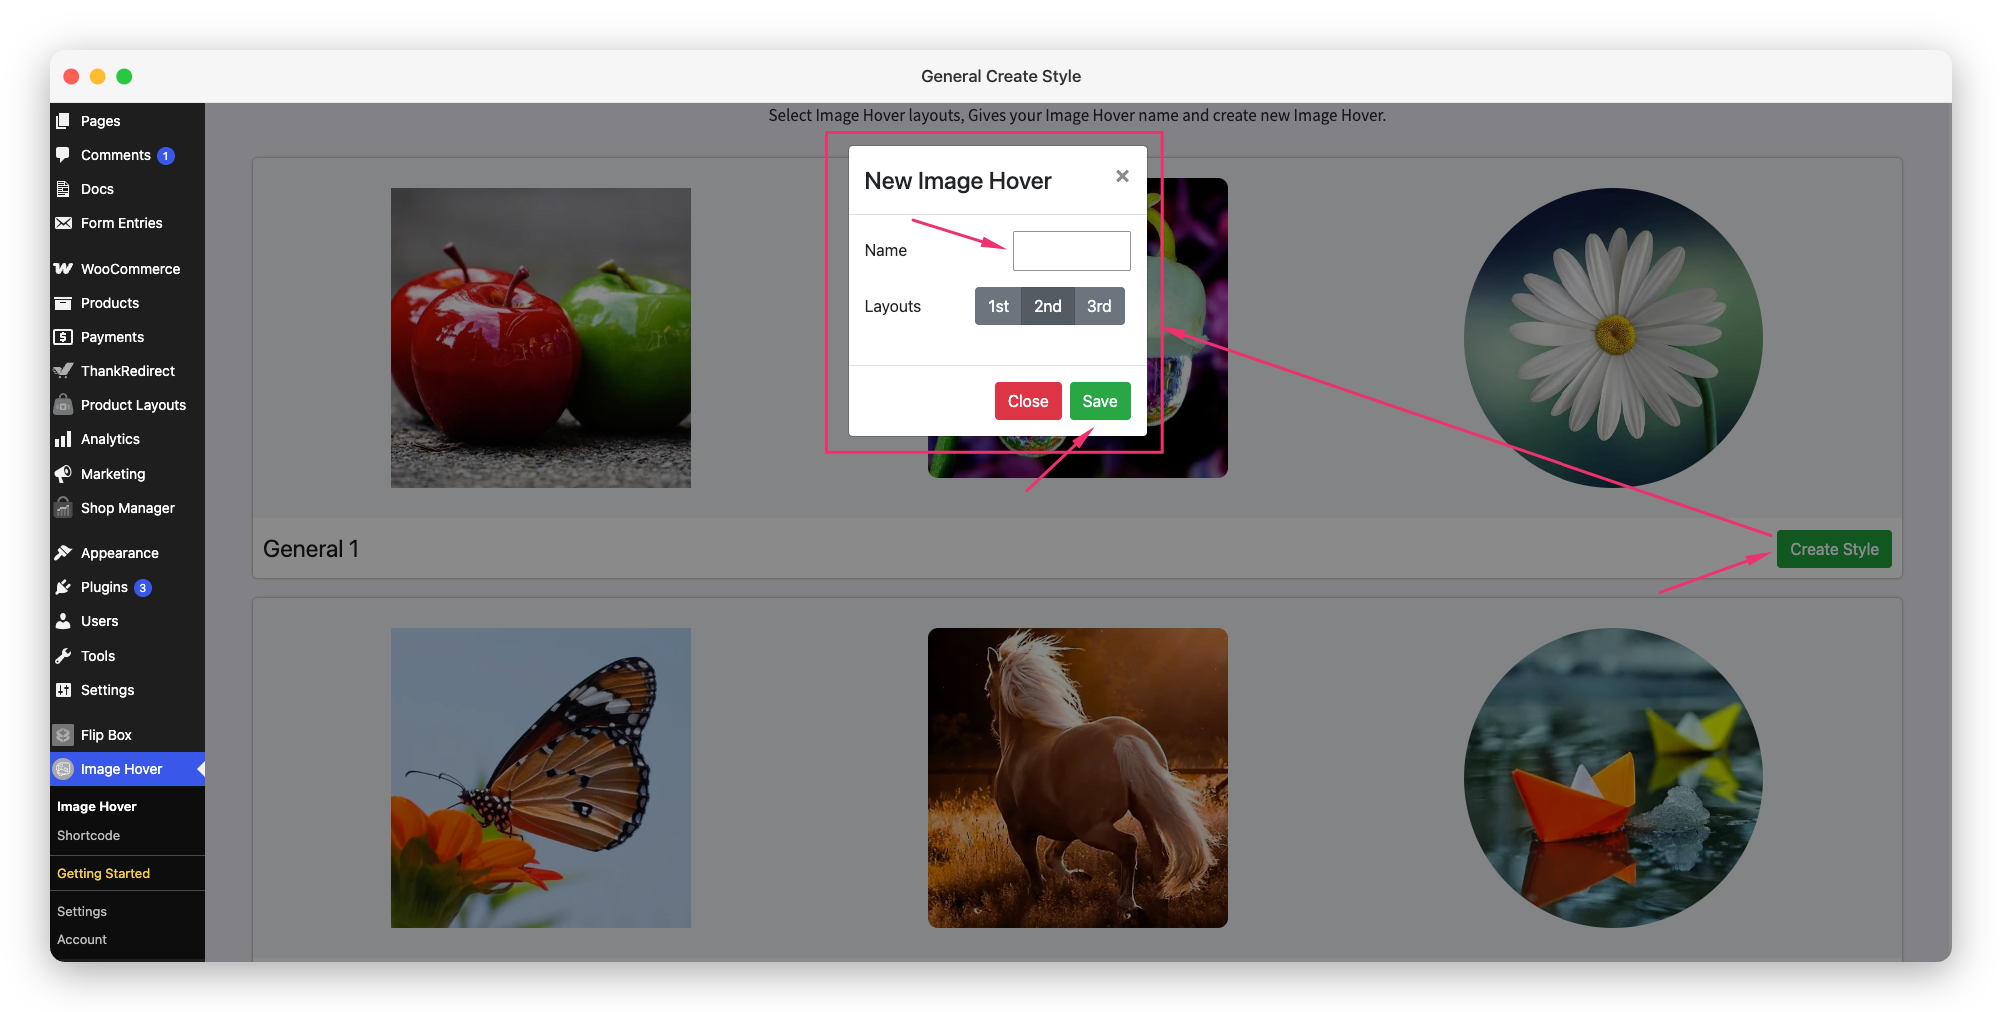Viewport: 2002px width, 1012px height.
Task: Click the galloping horse thumbnail
Action: (1078, 778)
